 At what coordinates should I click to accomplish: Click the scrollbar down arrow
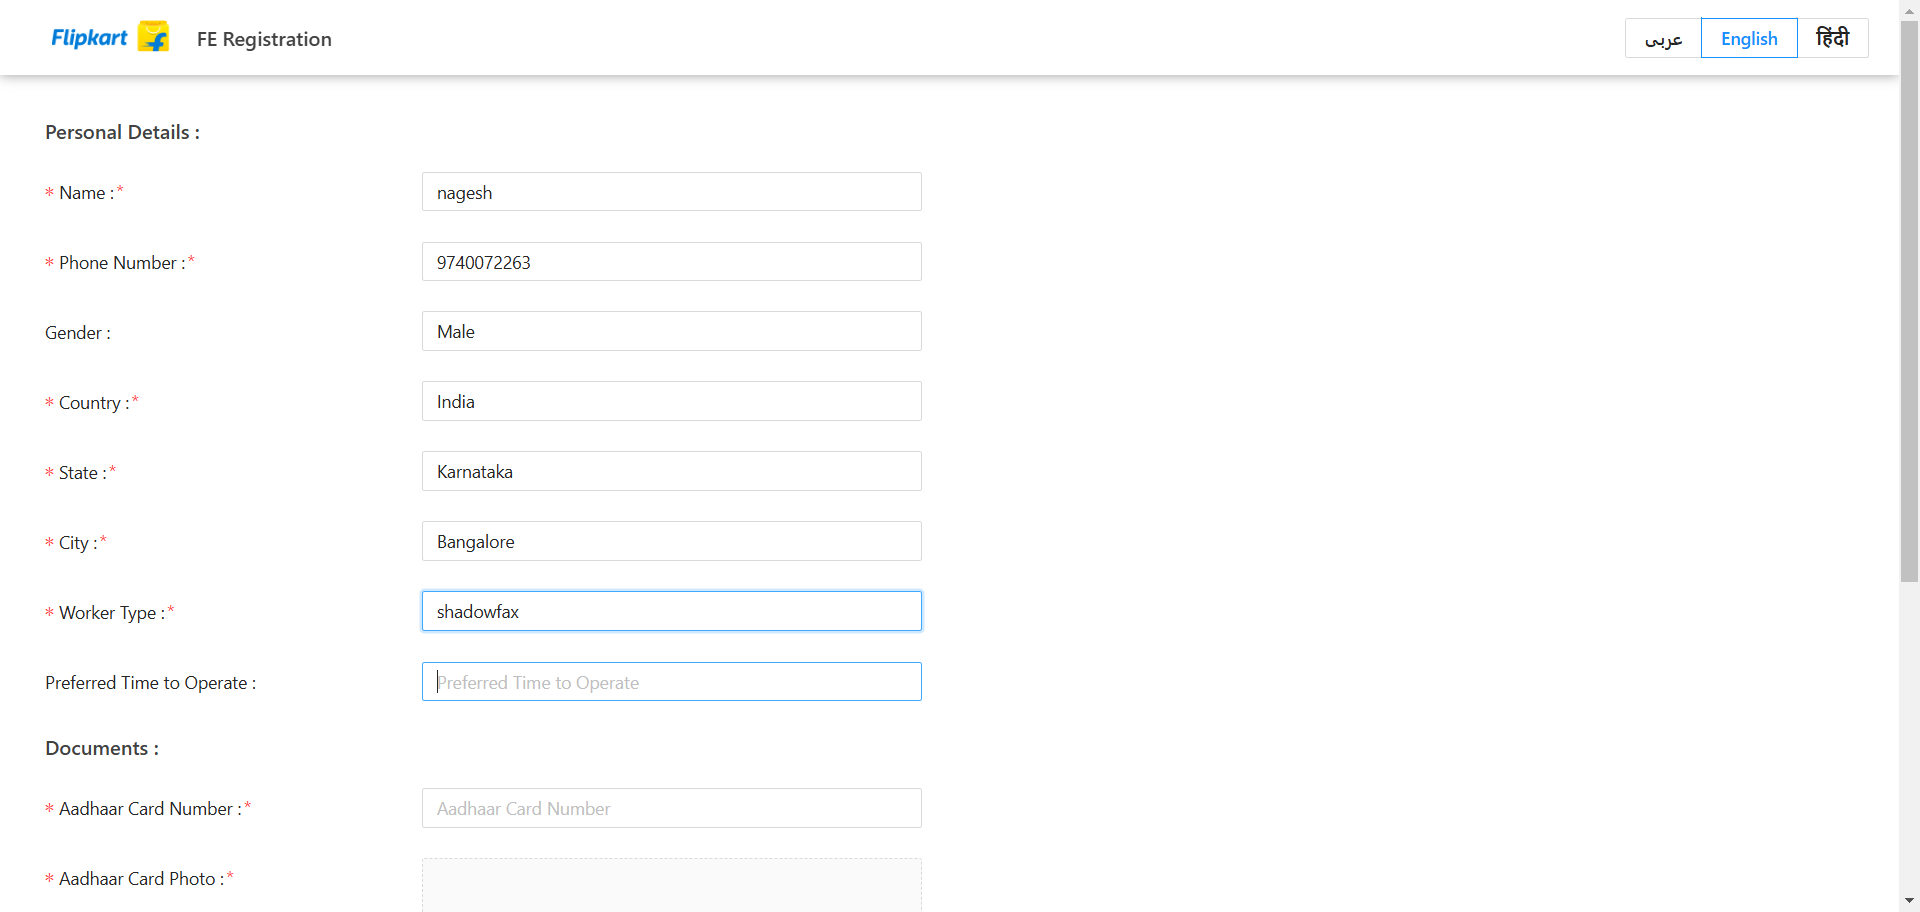pos(1909,901)
